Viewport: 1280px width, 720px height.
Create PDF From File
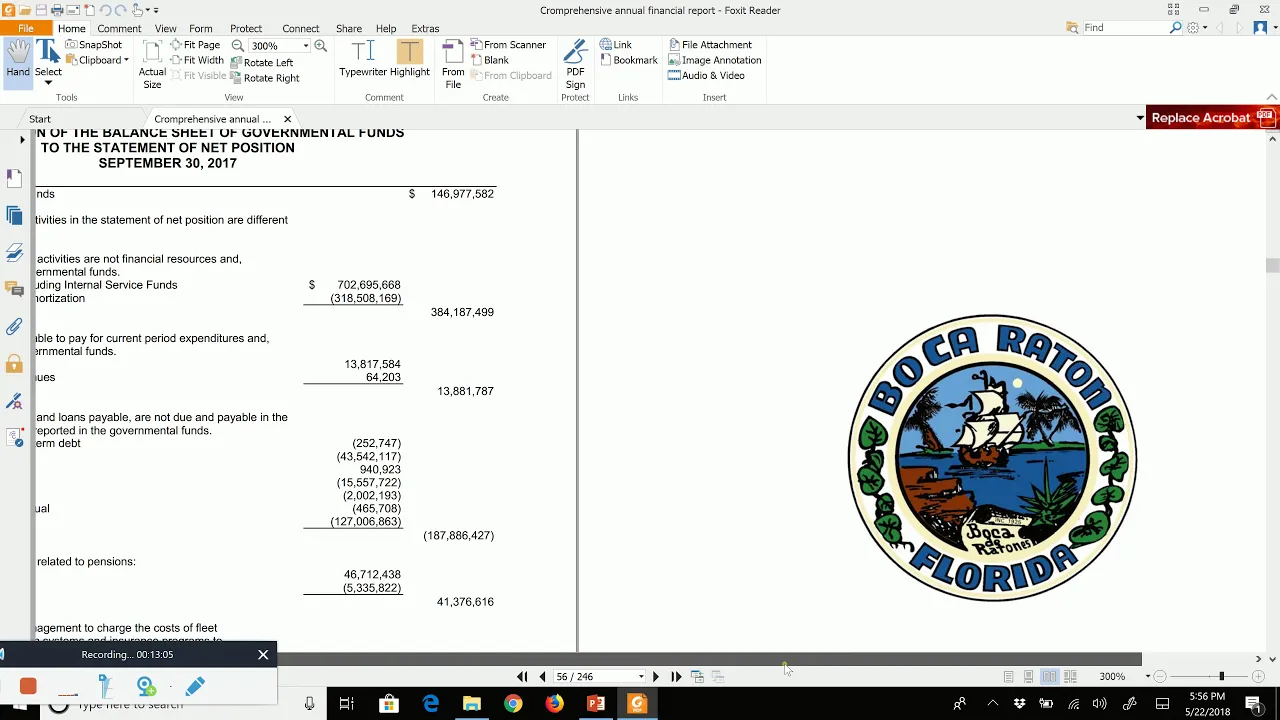point(453,65)
